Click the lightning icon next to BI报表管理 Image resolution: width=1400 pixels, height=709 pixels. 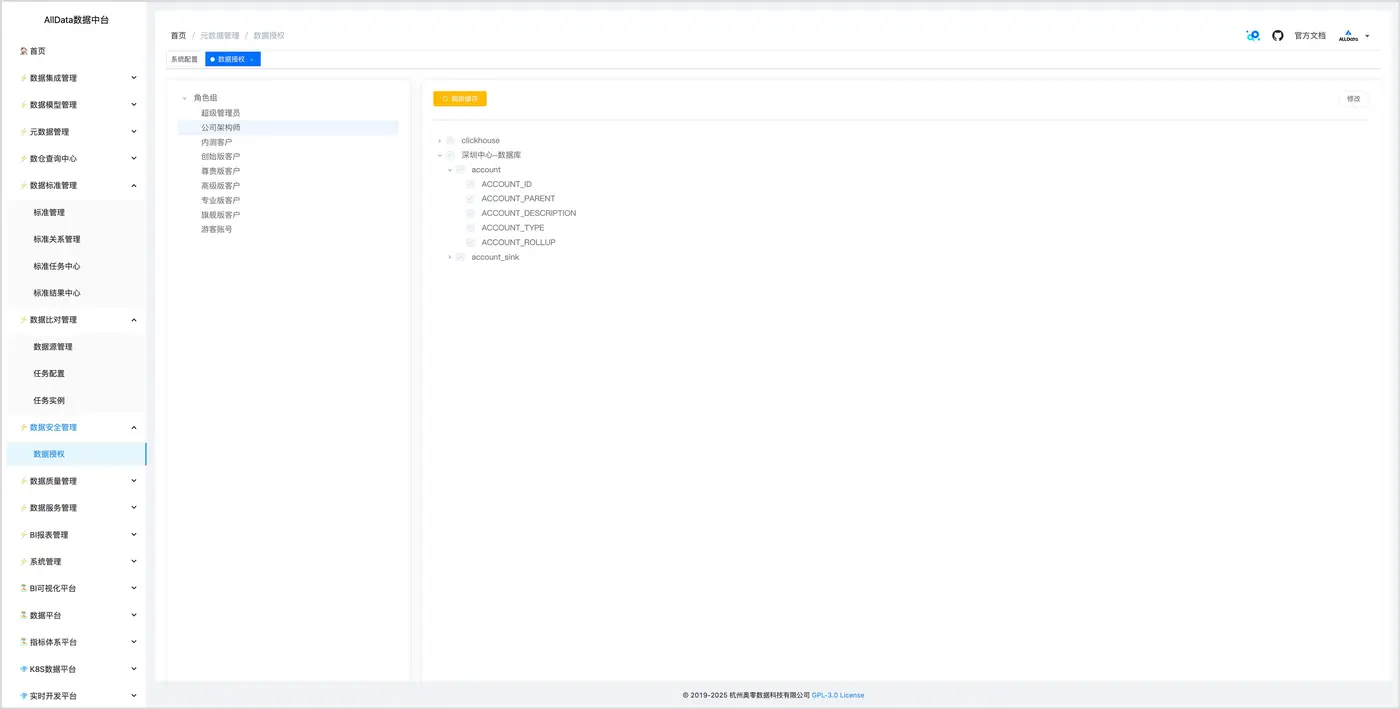[x=24, y=535]
